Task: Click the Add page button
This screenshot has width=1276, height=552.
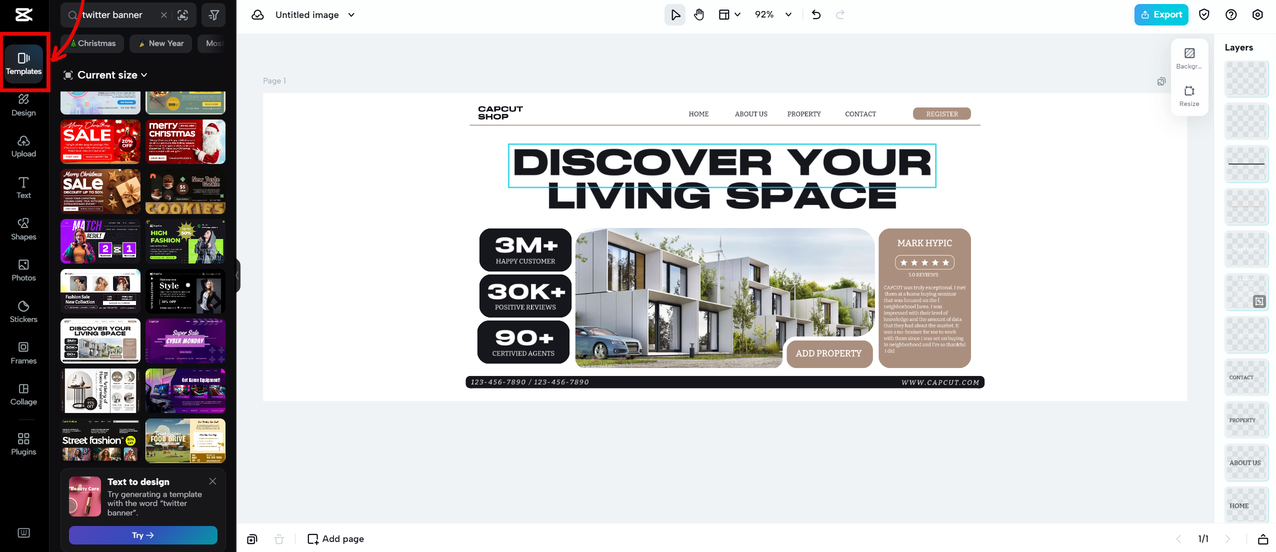Action: click(336, 539)
